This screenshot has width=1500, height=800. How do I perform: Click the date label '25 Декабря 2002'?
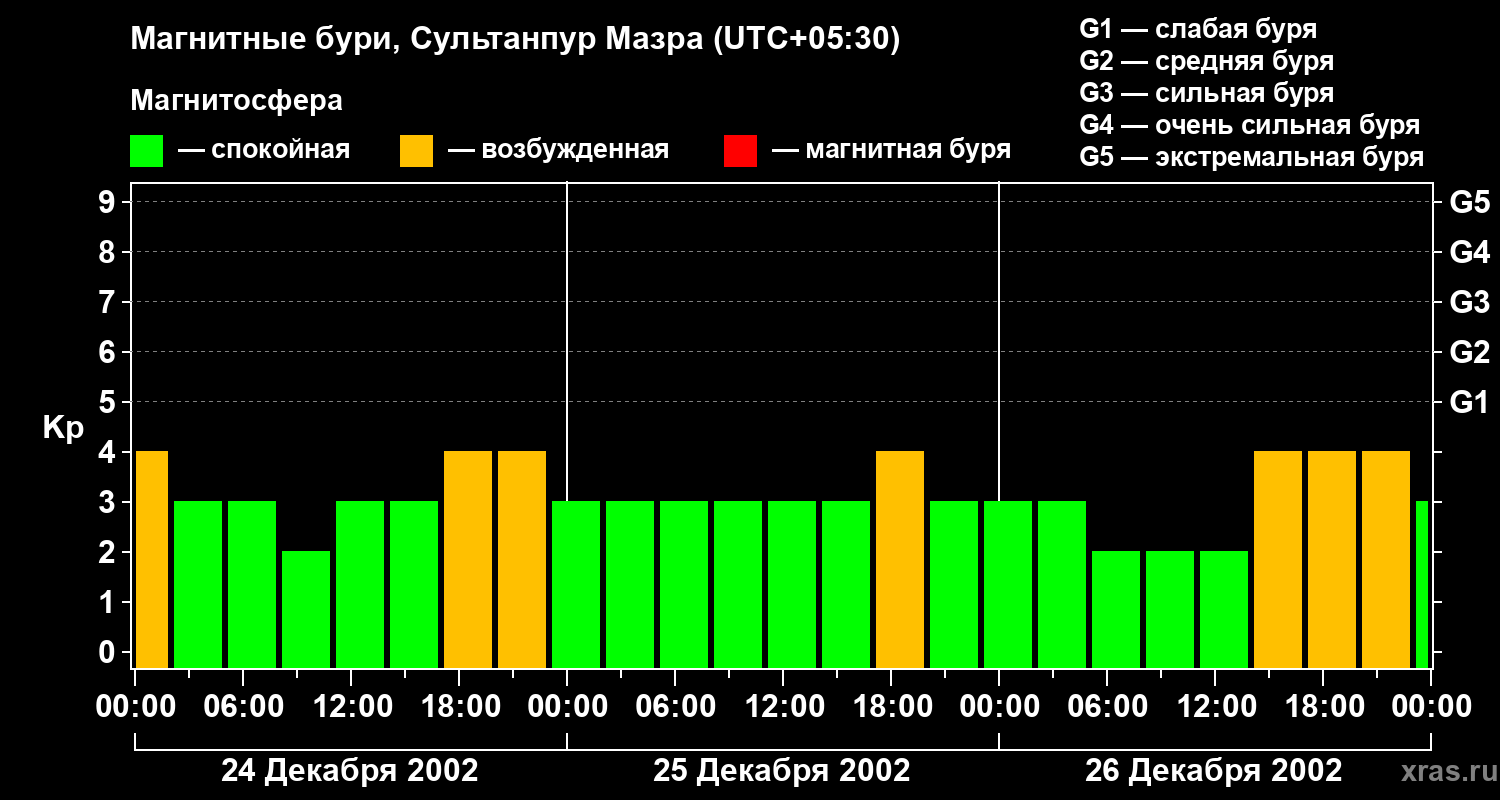tap(782, 771)
